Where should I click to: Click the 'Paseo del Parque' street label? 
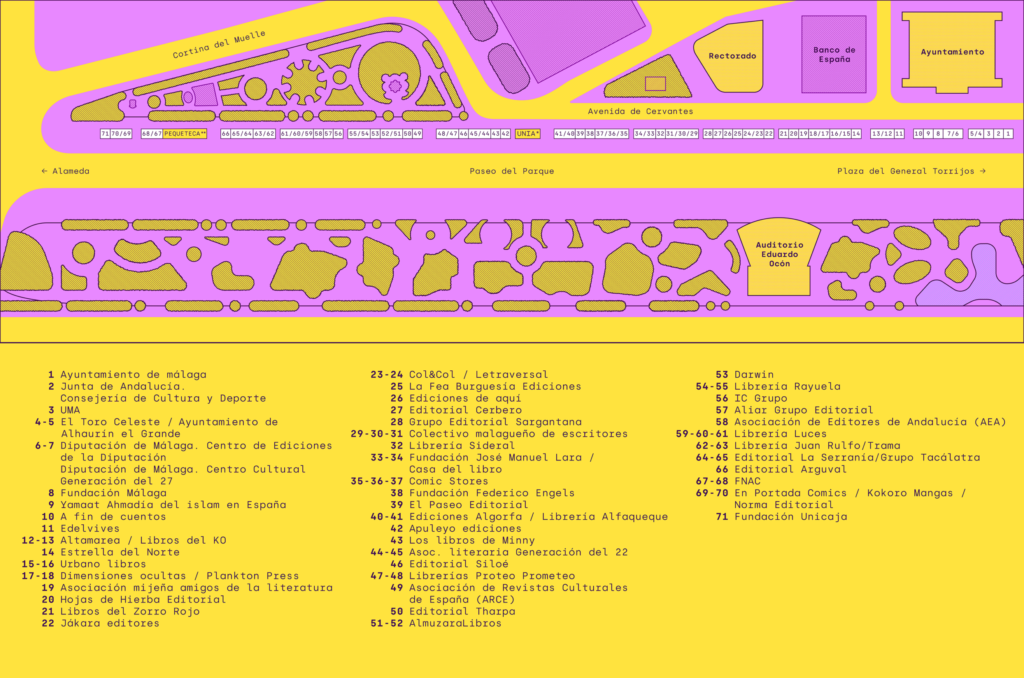[x=511, y=171]
